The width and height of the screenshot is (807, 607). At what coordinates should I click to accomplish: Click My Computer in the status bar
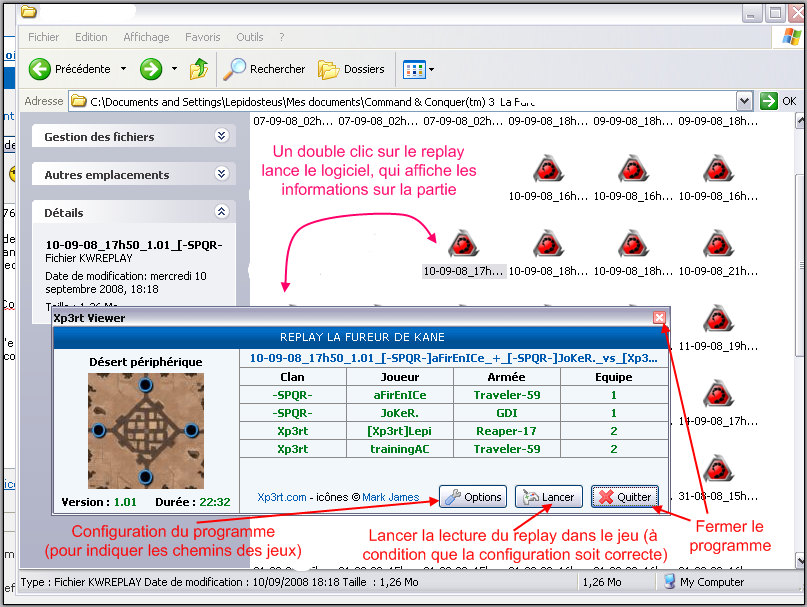point(704,582)
